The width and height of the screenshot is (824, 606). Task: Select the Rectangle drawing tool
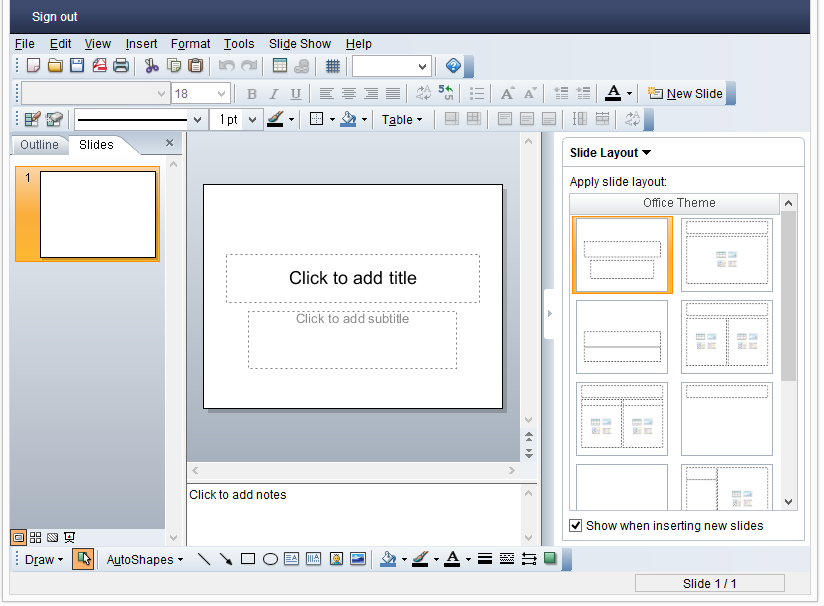click(248, 560)
